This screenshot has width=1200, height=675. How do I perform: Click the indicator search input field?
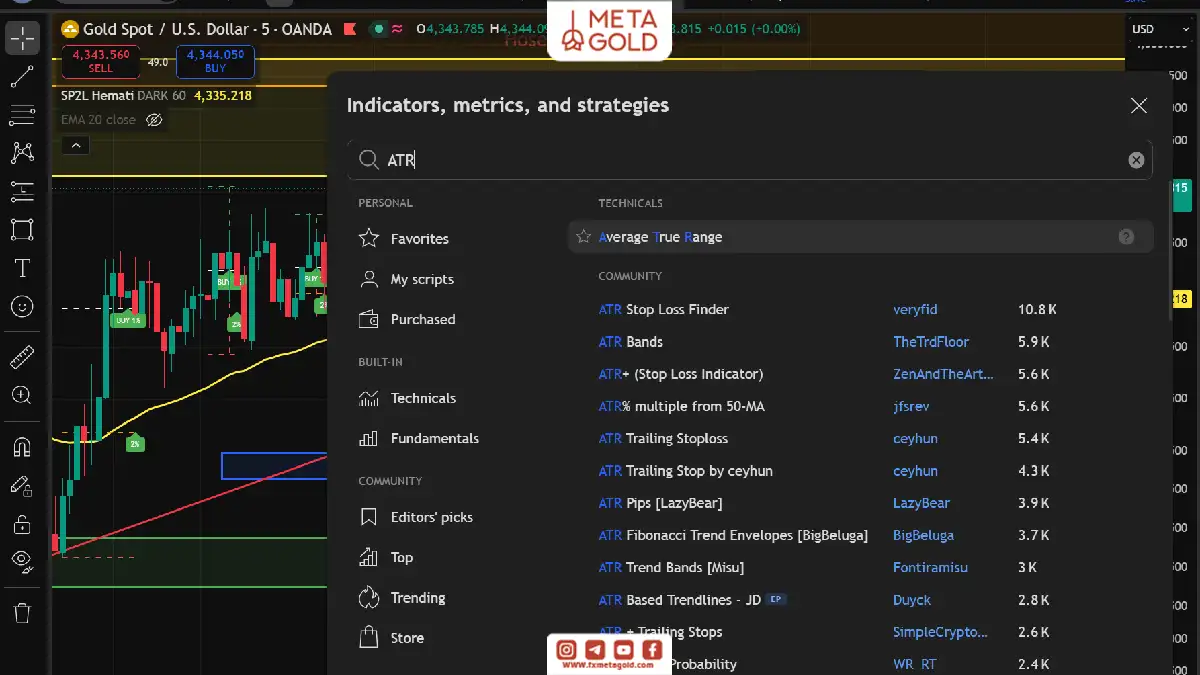click(750, 160)
